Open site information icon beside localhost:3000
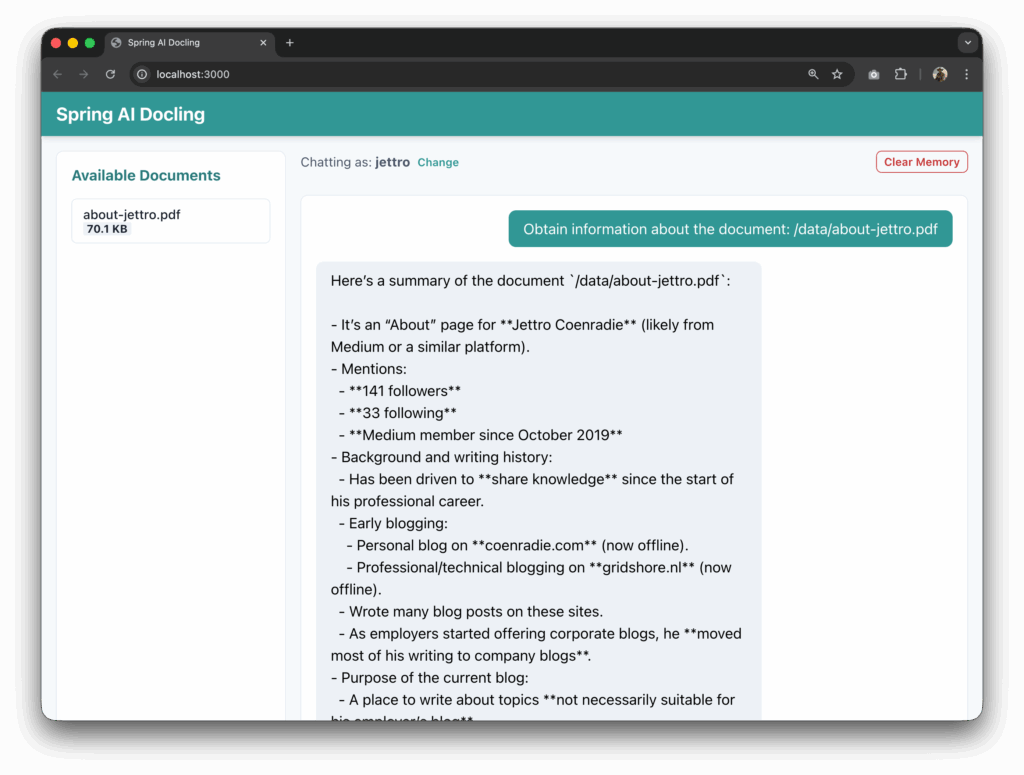1024x775 pixels. 141,74
